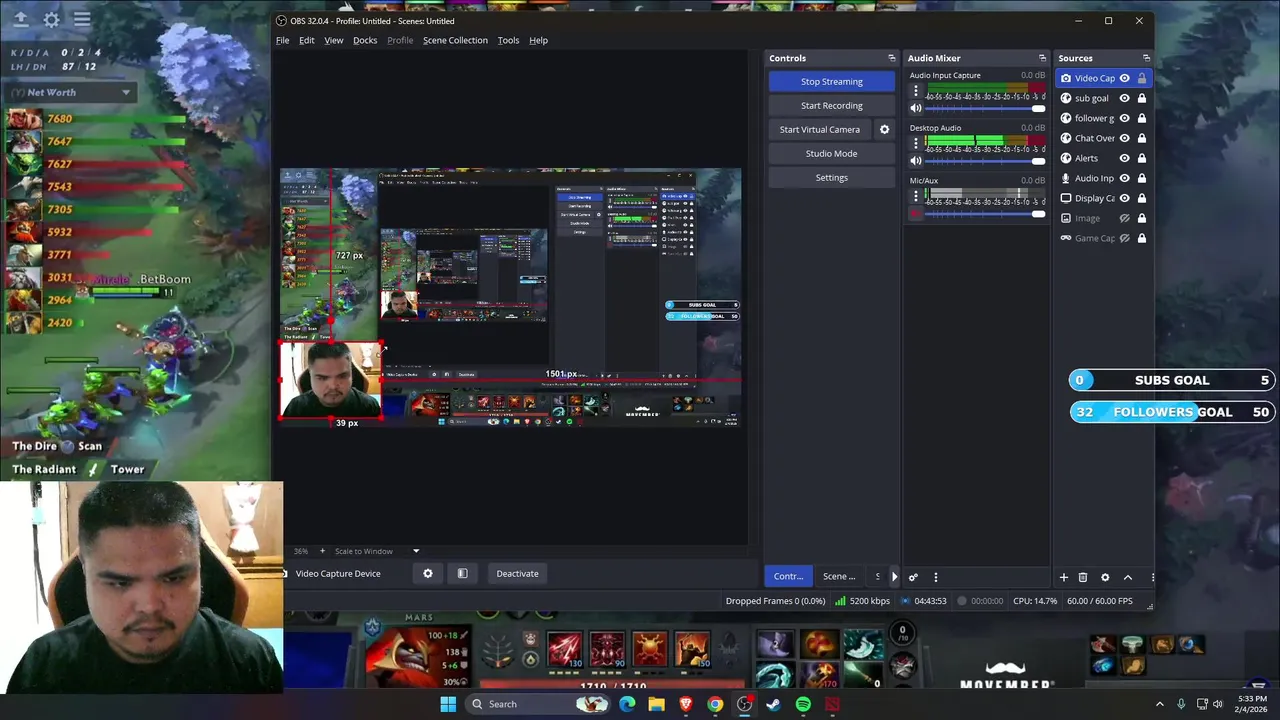
Task: Open Mic/Aux three-dot options menu
Action: click(915, 196)
